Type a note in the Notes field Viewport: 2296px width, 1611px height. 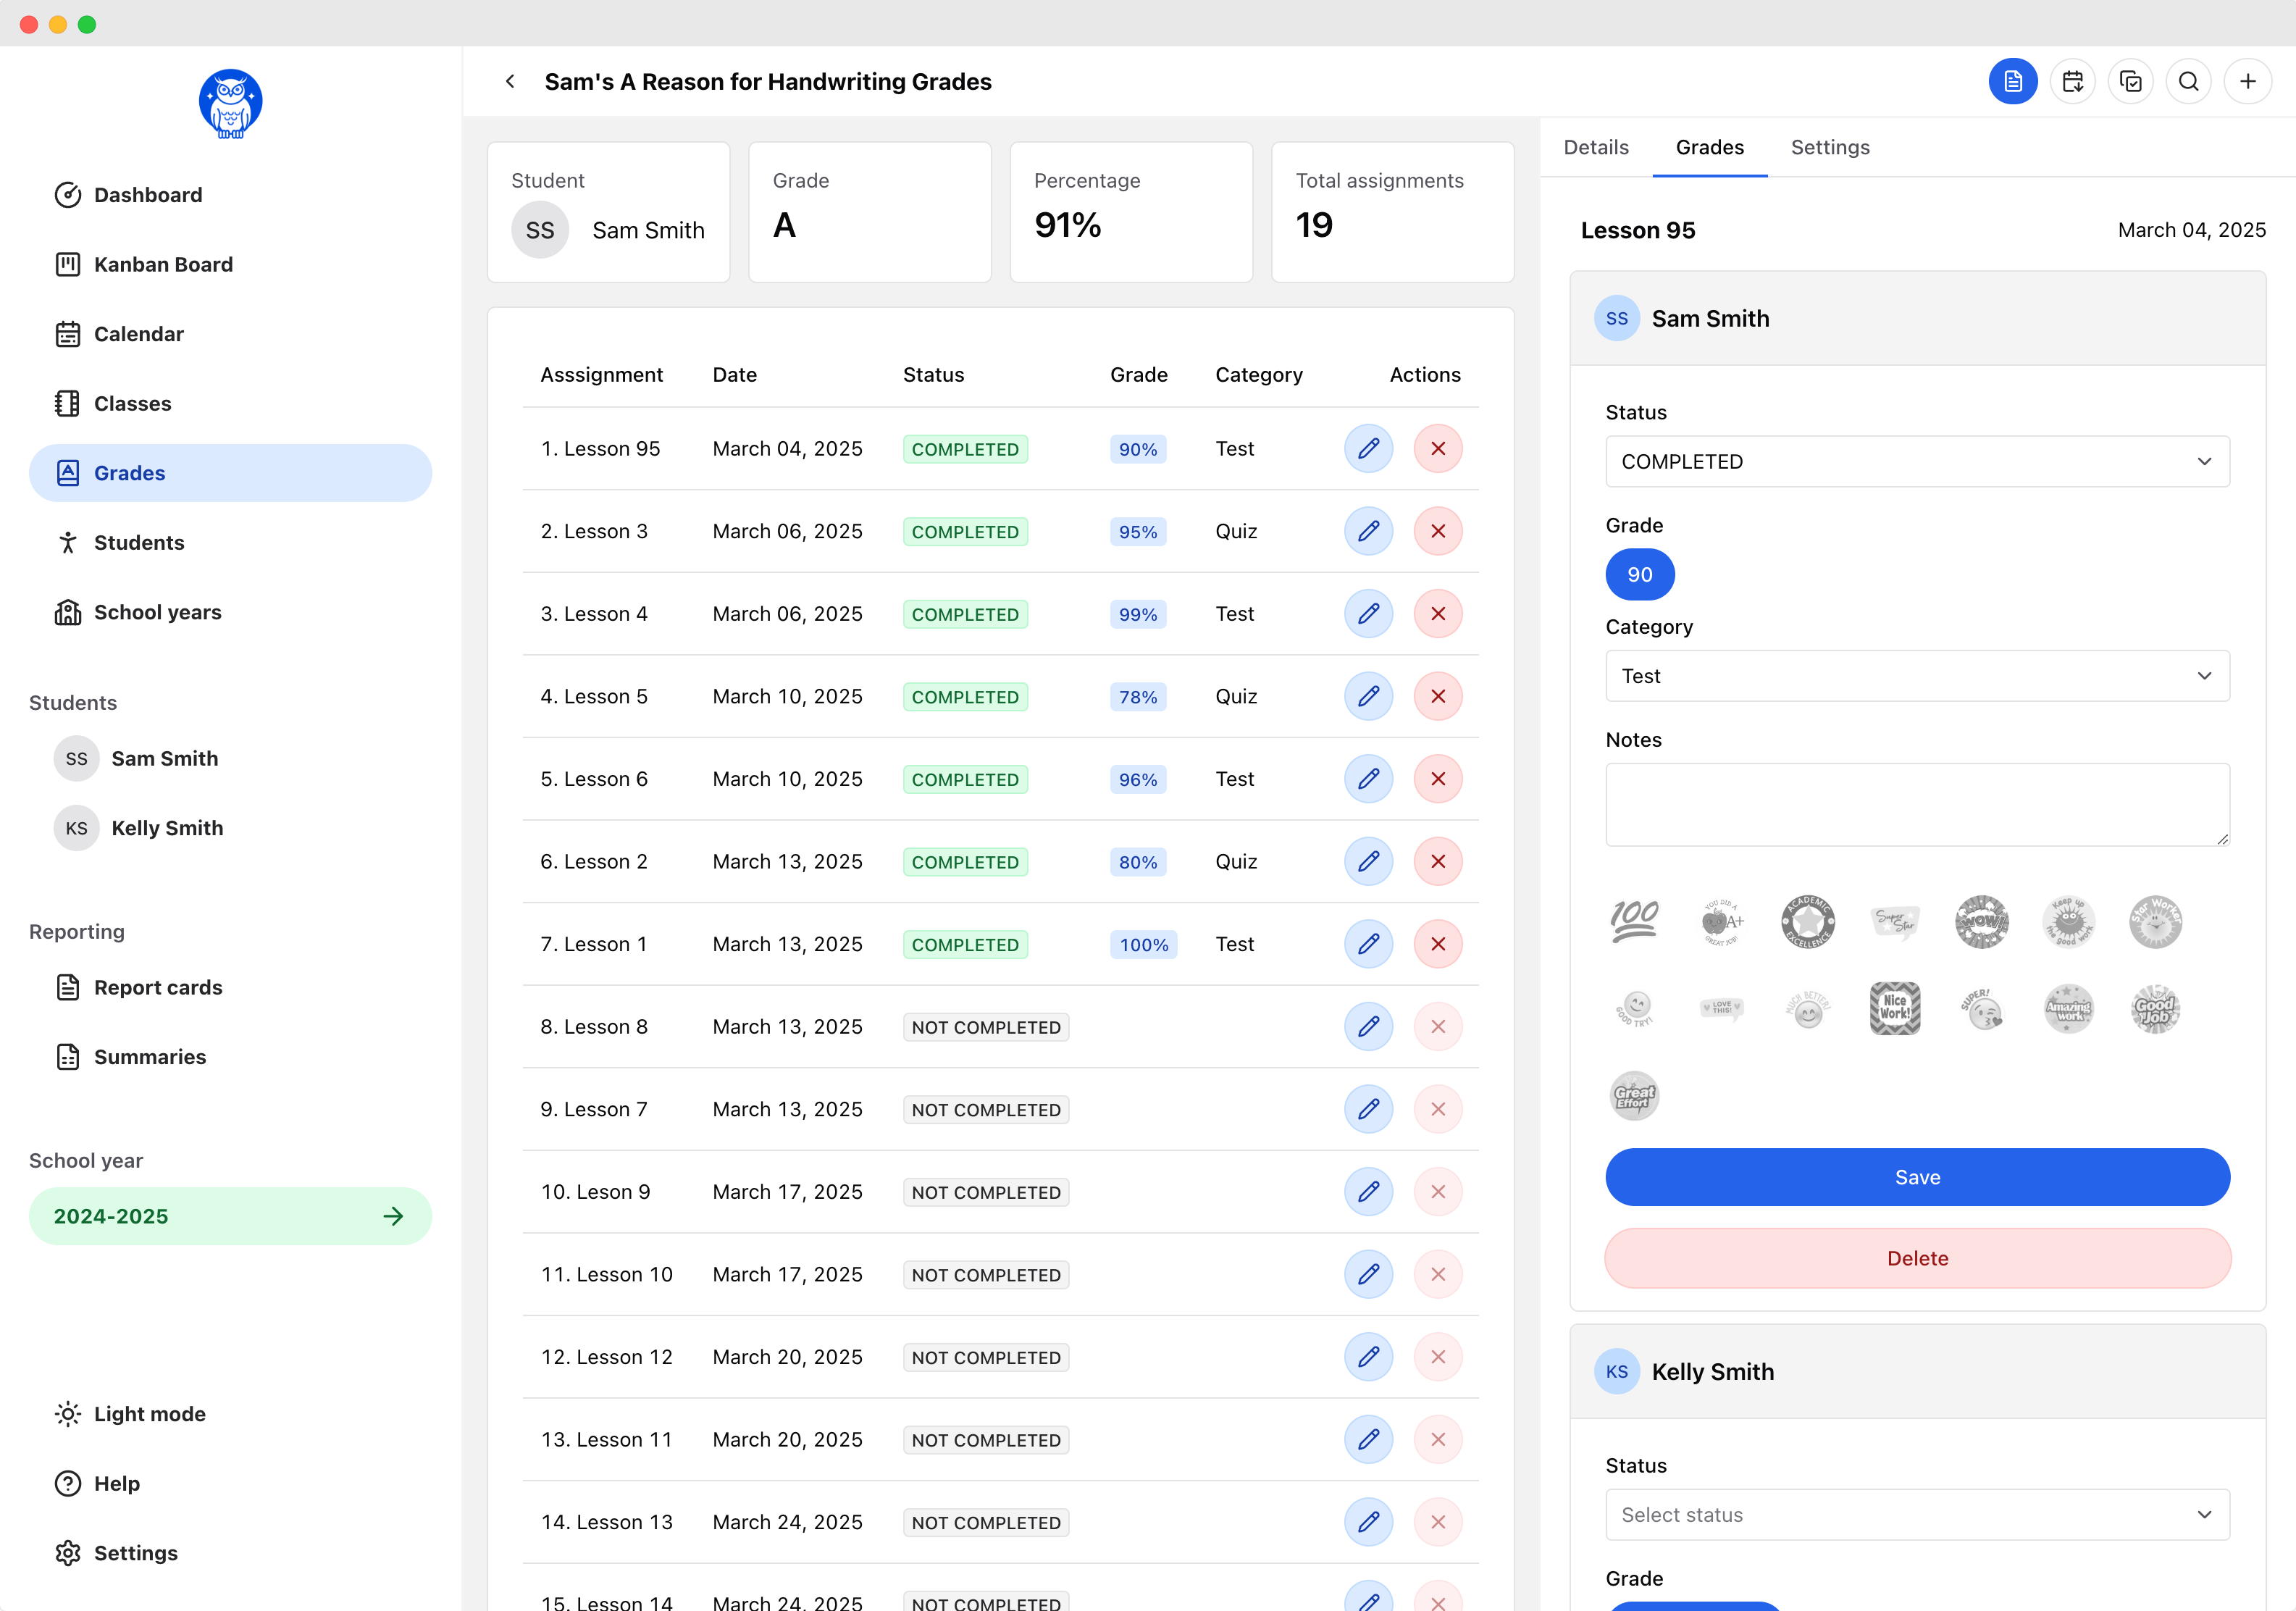point(1916,804)
